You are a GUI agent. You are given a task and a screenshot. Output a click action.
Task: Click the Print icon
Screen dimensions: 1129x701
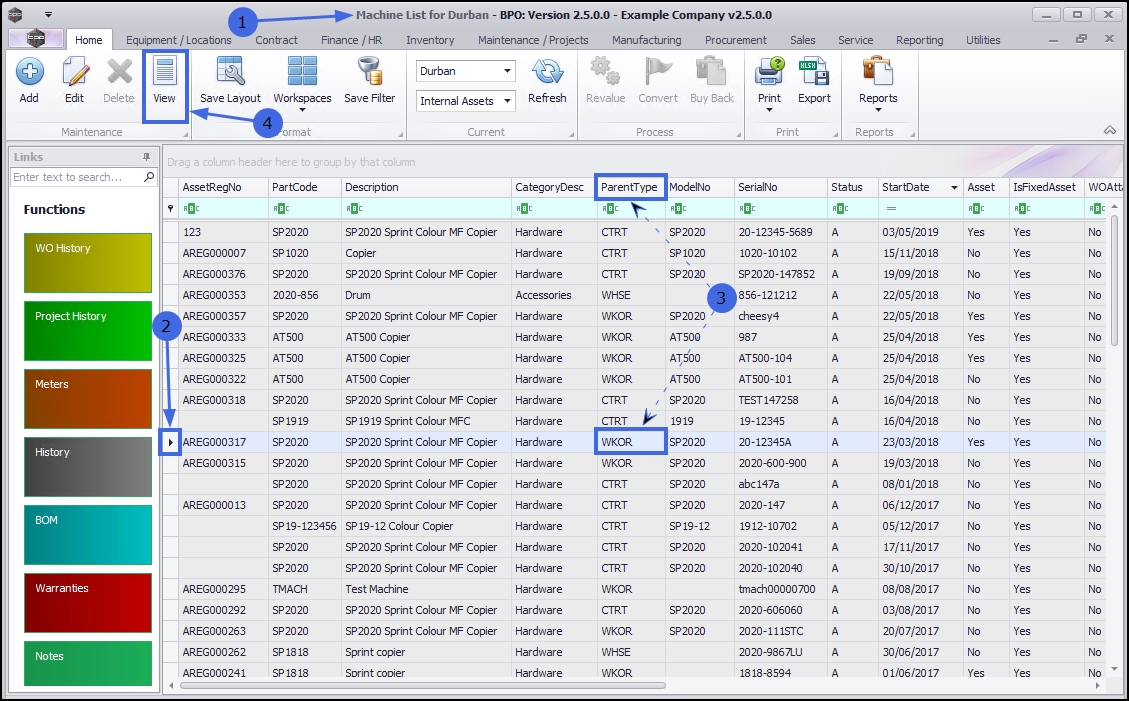pyautogui.click(x=769, y=74)
